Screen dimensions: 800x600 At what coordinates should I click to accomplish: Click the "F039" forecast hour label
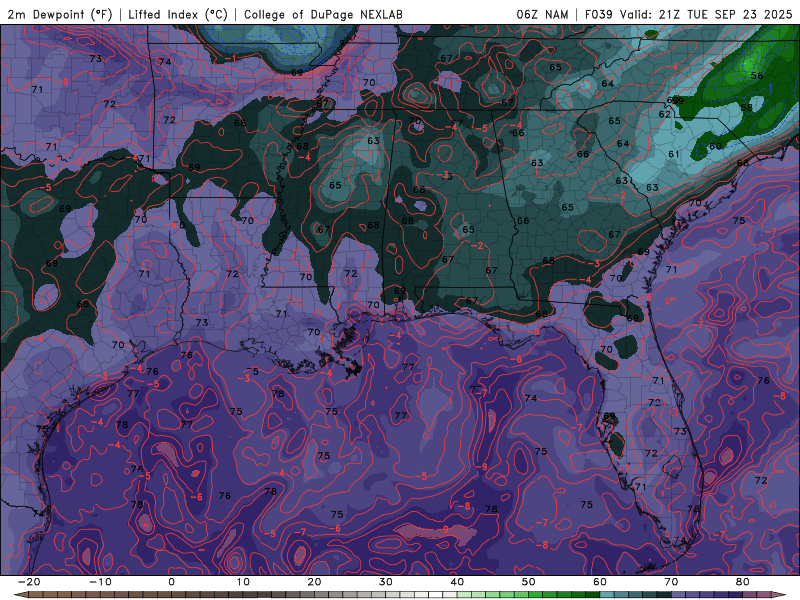tap(598, 14)
